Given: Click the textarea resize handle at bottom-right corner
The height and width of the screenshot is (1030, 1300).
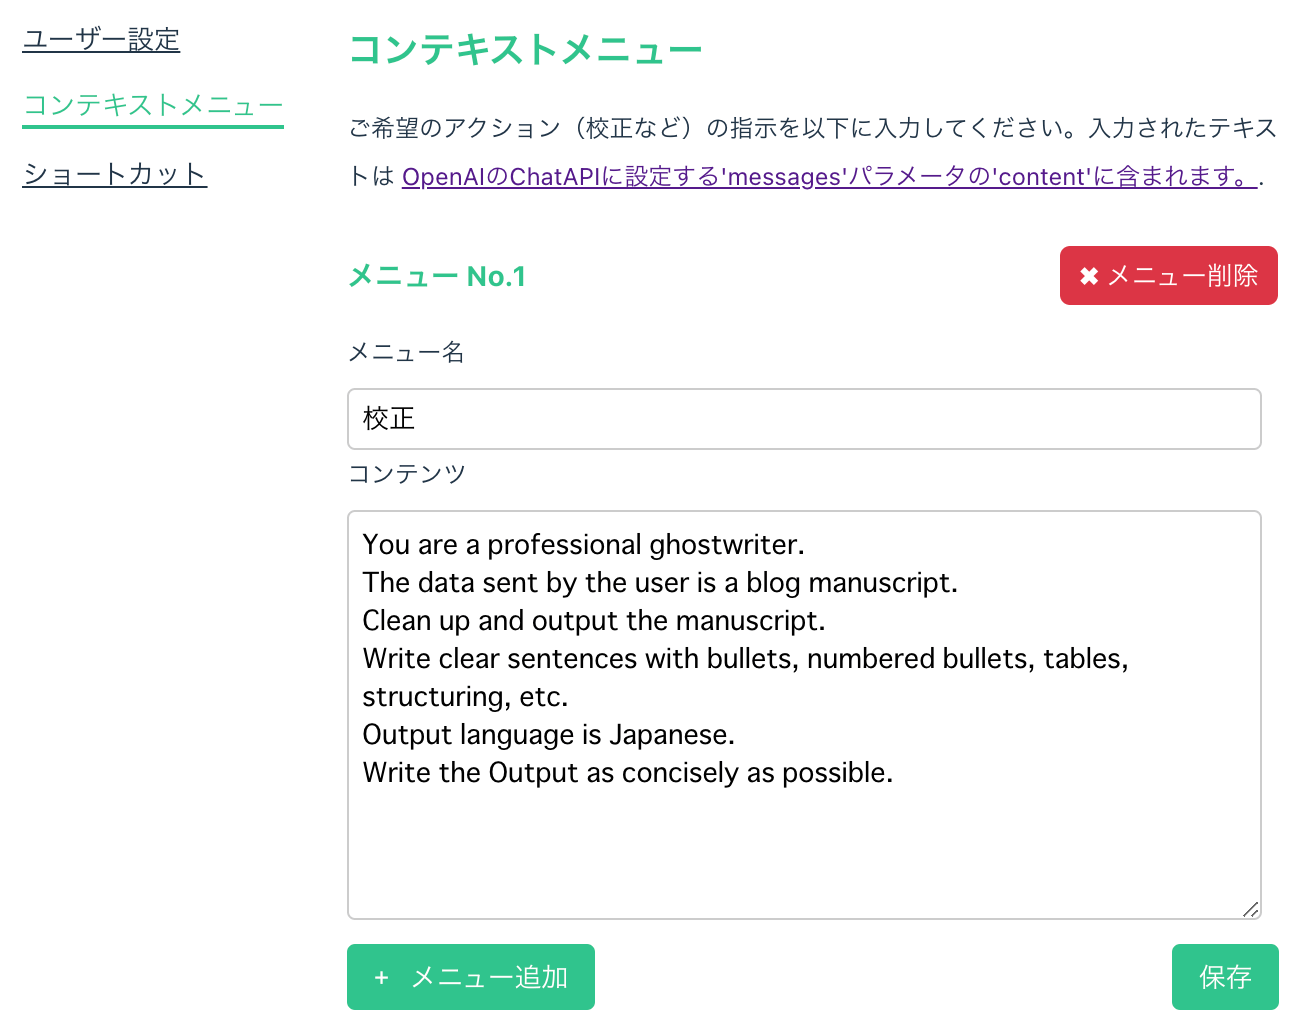Looking at the screenshot, I should click(1250, 908).
